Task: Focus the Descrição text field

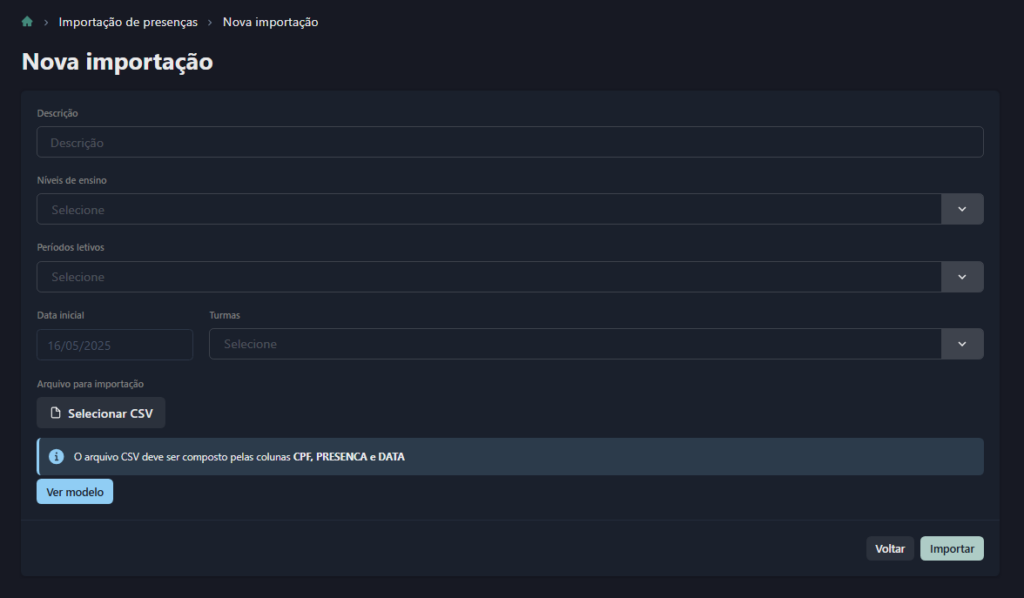Action: pyautogui.click(x=510, y=142)
